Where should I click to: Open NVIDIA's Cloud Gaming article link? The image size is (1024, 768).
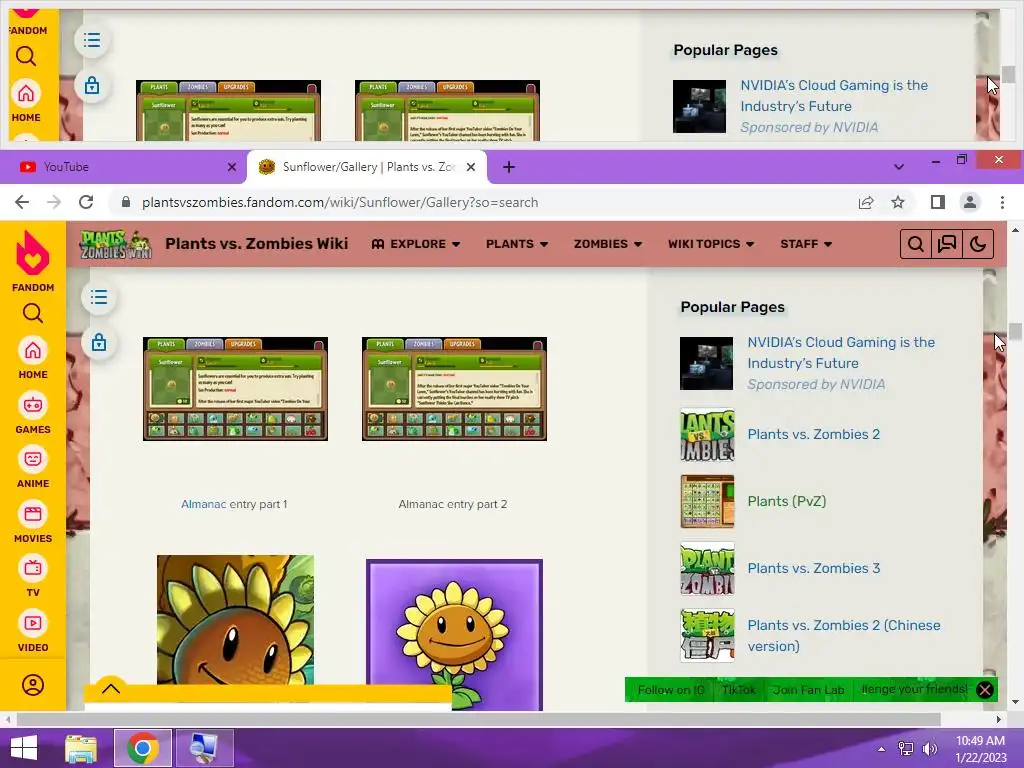pos(841,353)
